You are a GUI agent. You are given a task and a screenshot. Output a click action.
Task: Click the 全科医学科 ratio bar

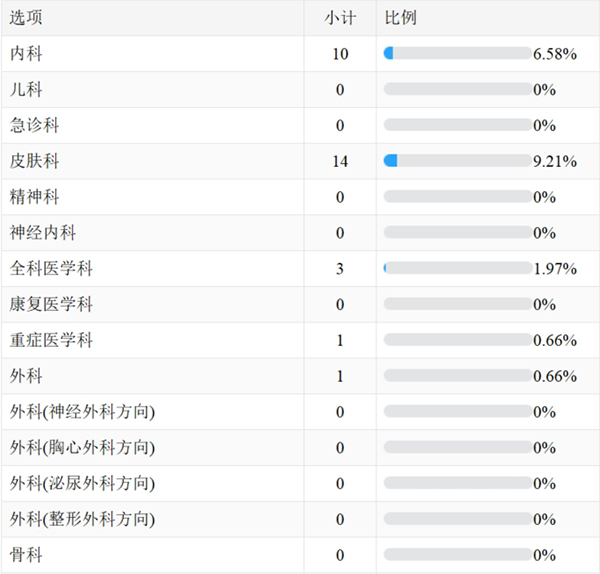coord(458,268)
